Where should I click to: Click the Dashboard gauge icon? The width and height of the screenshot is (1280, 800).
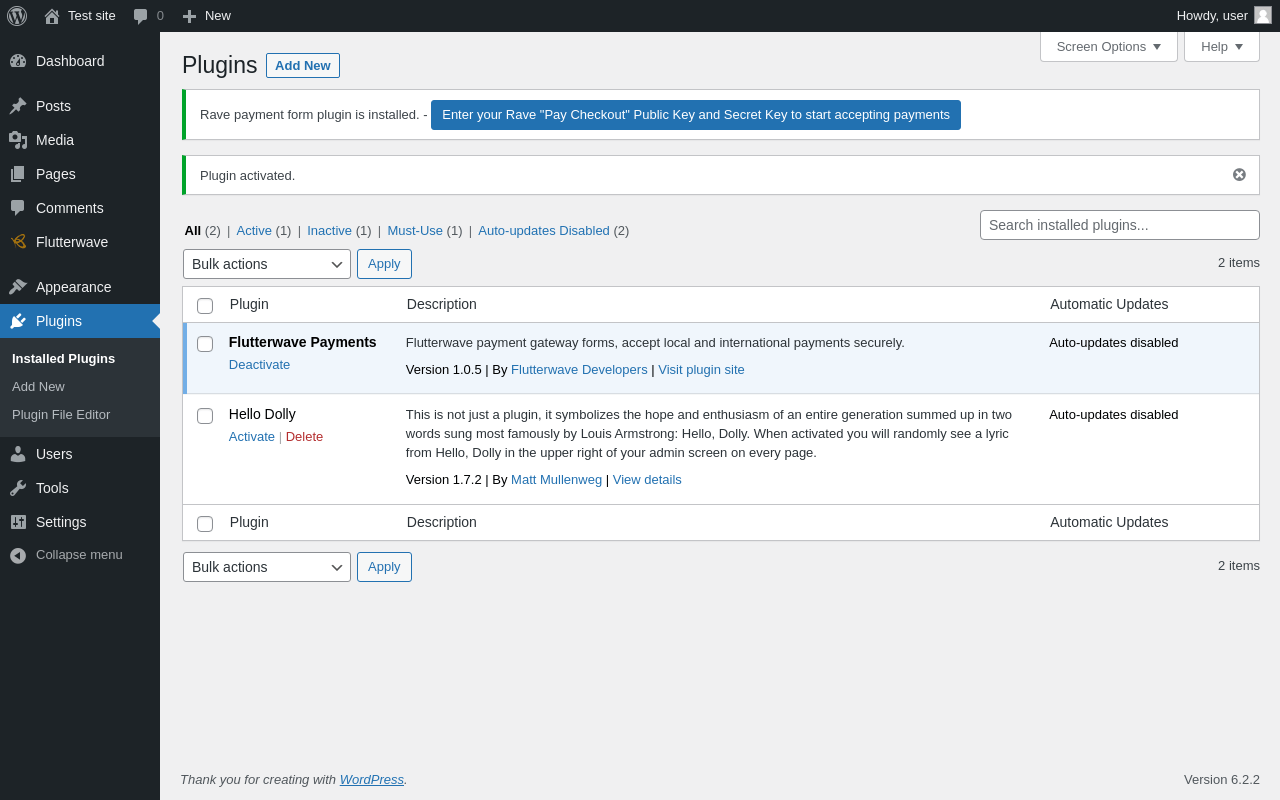tap(18, 61)
